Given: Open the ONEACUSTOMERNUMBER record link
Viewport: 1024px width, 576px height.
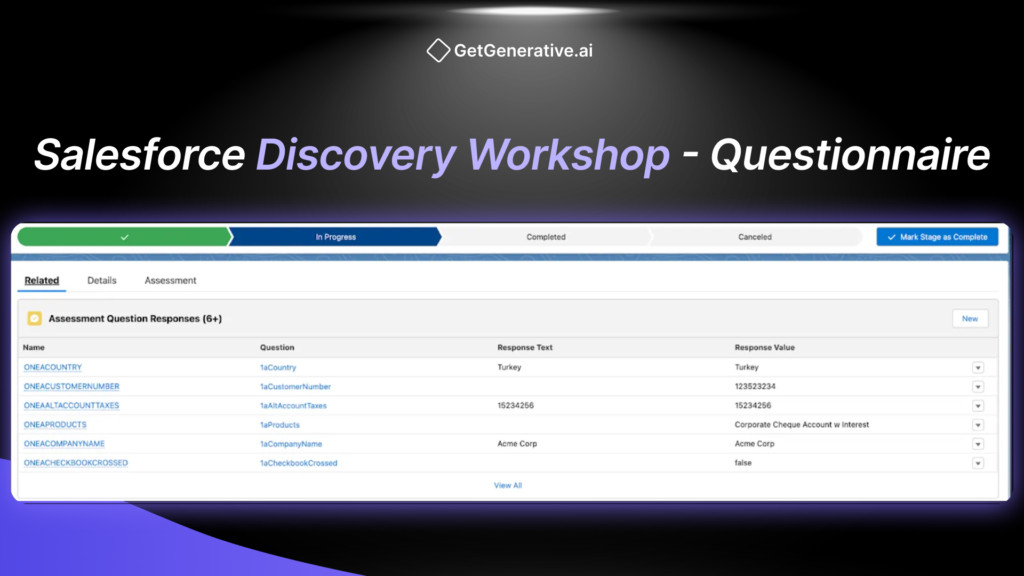Looking at the screenshot, I should click(x=72, y=387).
